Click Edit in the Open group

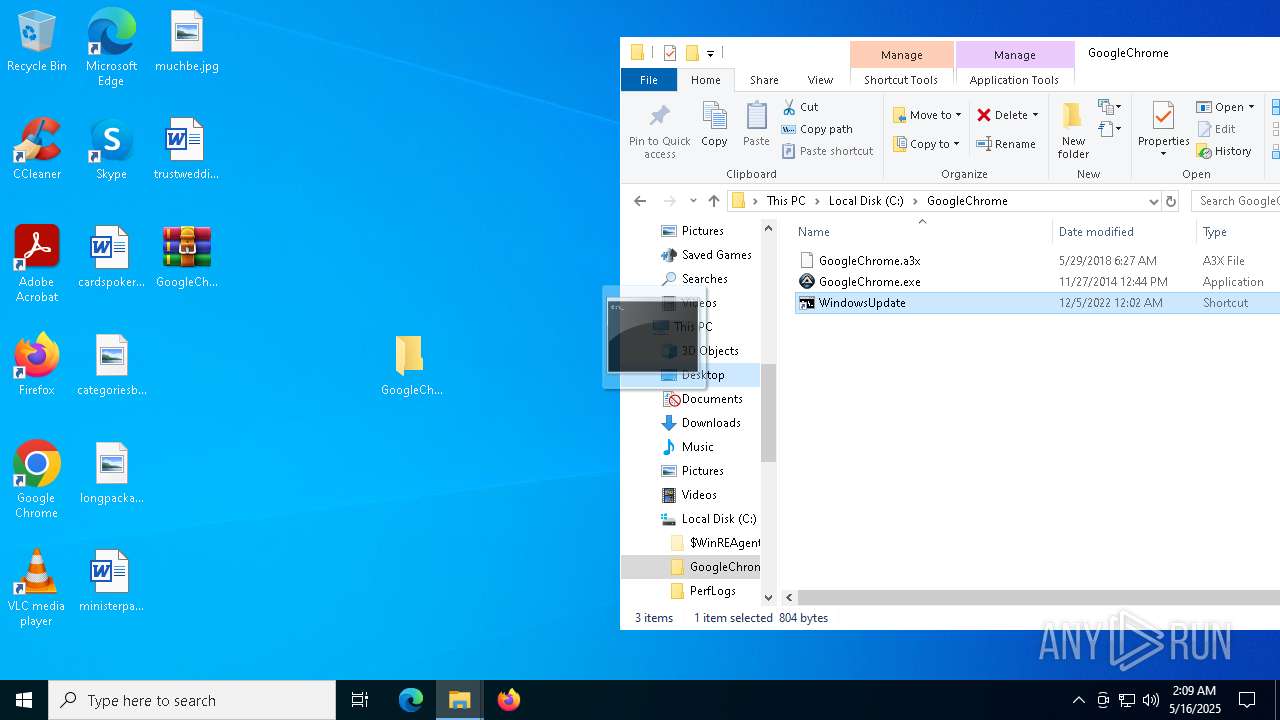(1216, 129)
